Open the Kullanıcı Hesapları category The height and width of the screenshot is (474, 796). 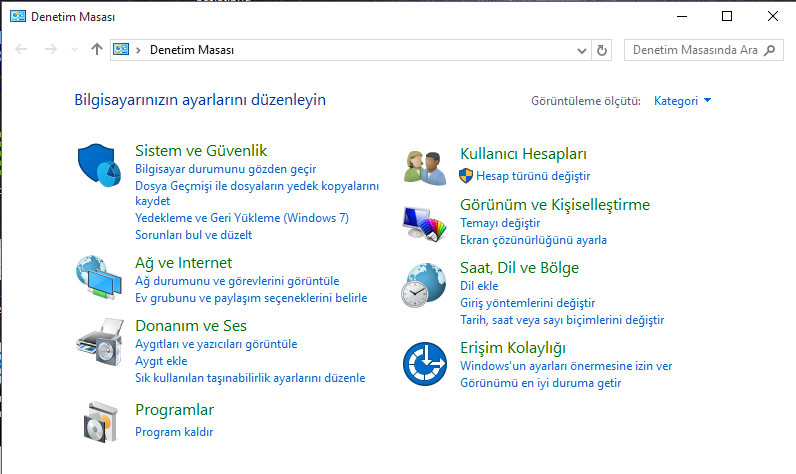523,154
